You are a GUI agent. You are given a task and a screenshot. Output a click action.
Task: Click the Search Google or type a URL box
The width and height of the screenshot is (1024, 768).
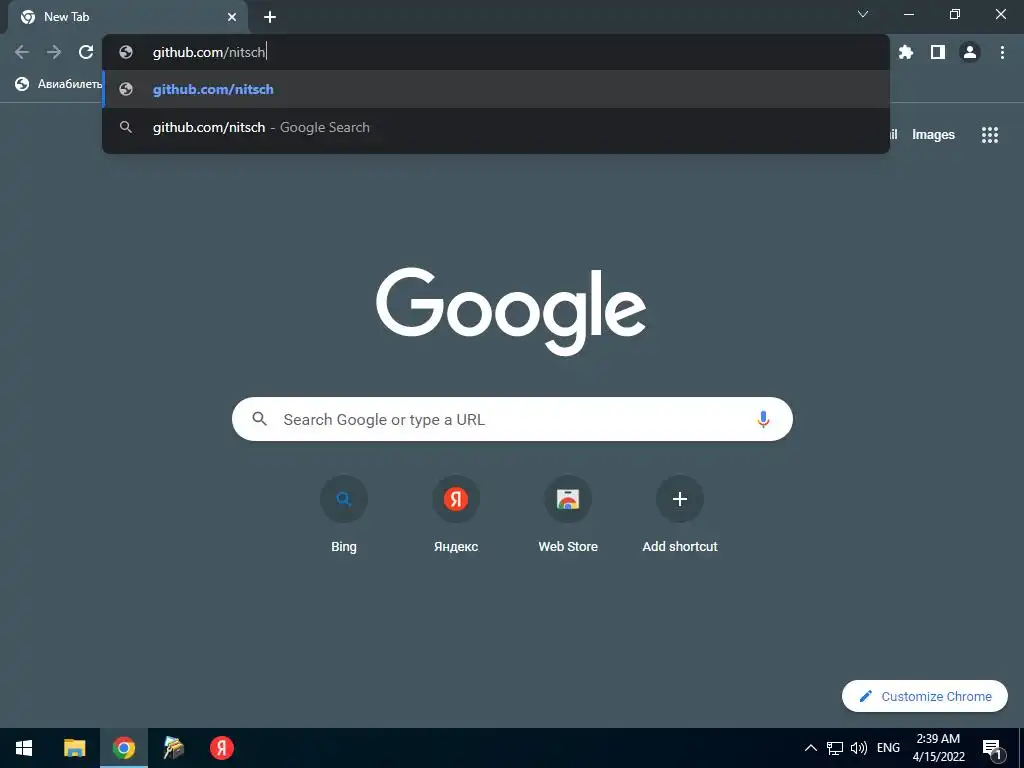coord(512,419)
